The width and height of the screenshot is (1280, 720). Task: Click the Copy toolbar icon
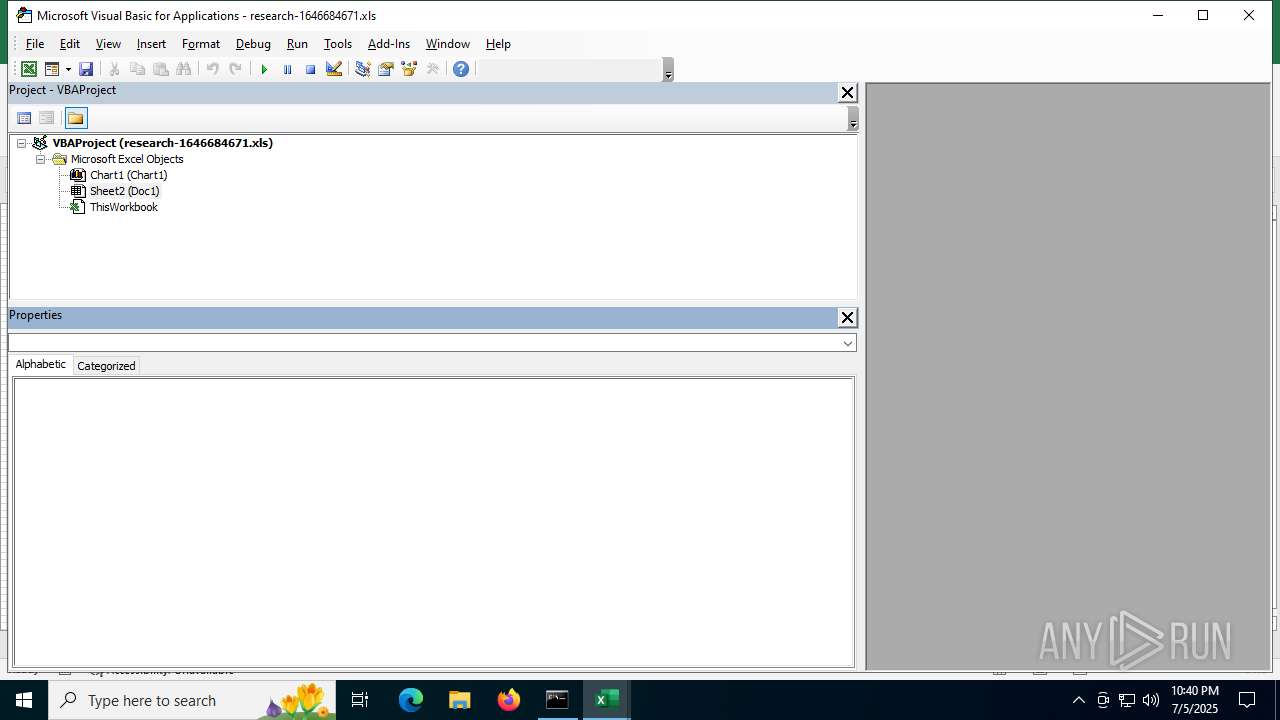coord(137,69)
